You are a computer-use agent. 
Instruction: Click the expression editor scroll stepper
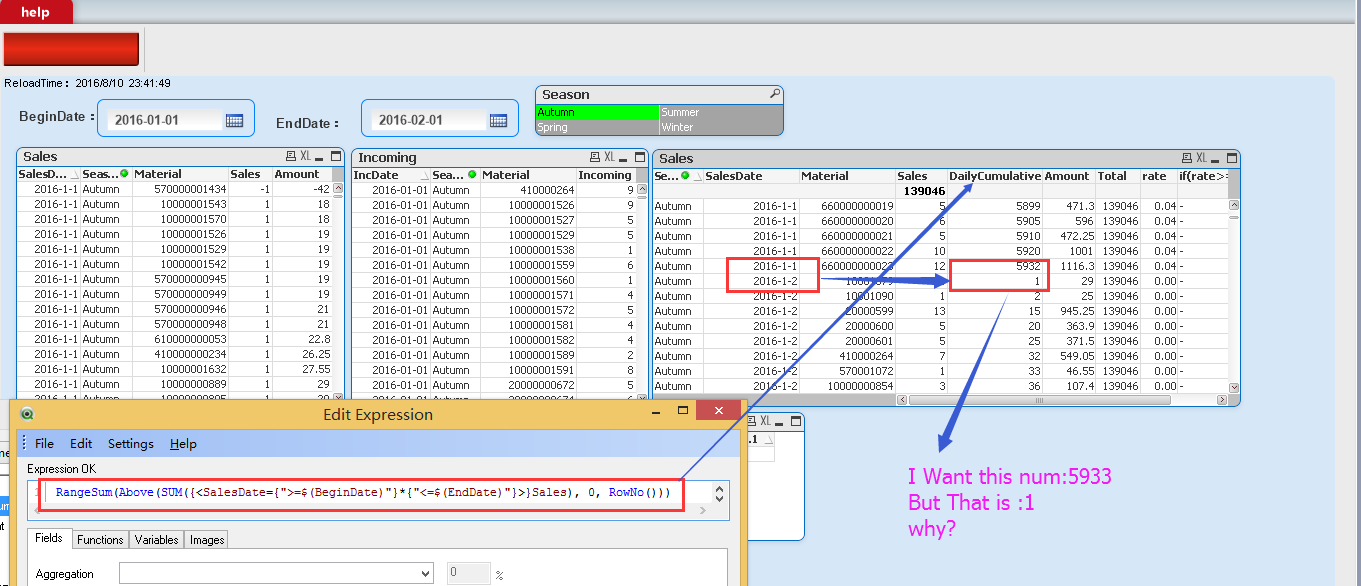pos(718,493)
